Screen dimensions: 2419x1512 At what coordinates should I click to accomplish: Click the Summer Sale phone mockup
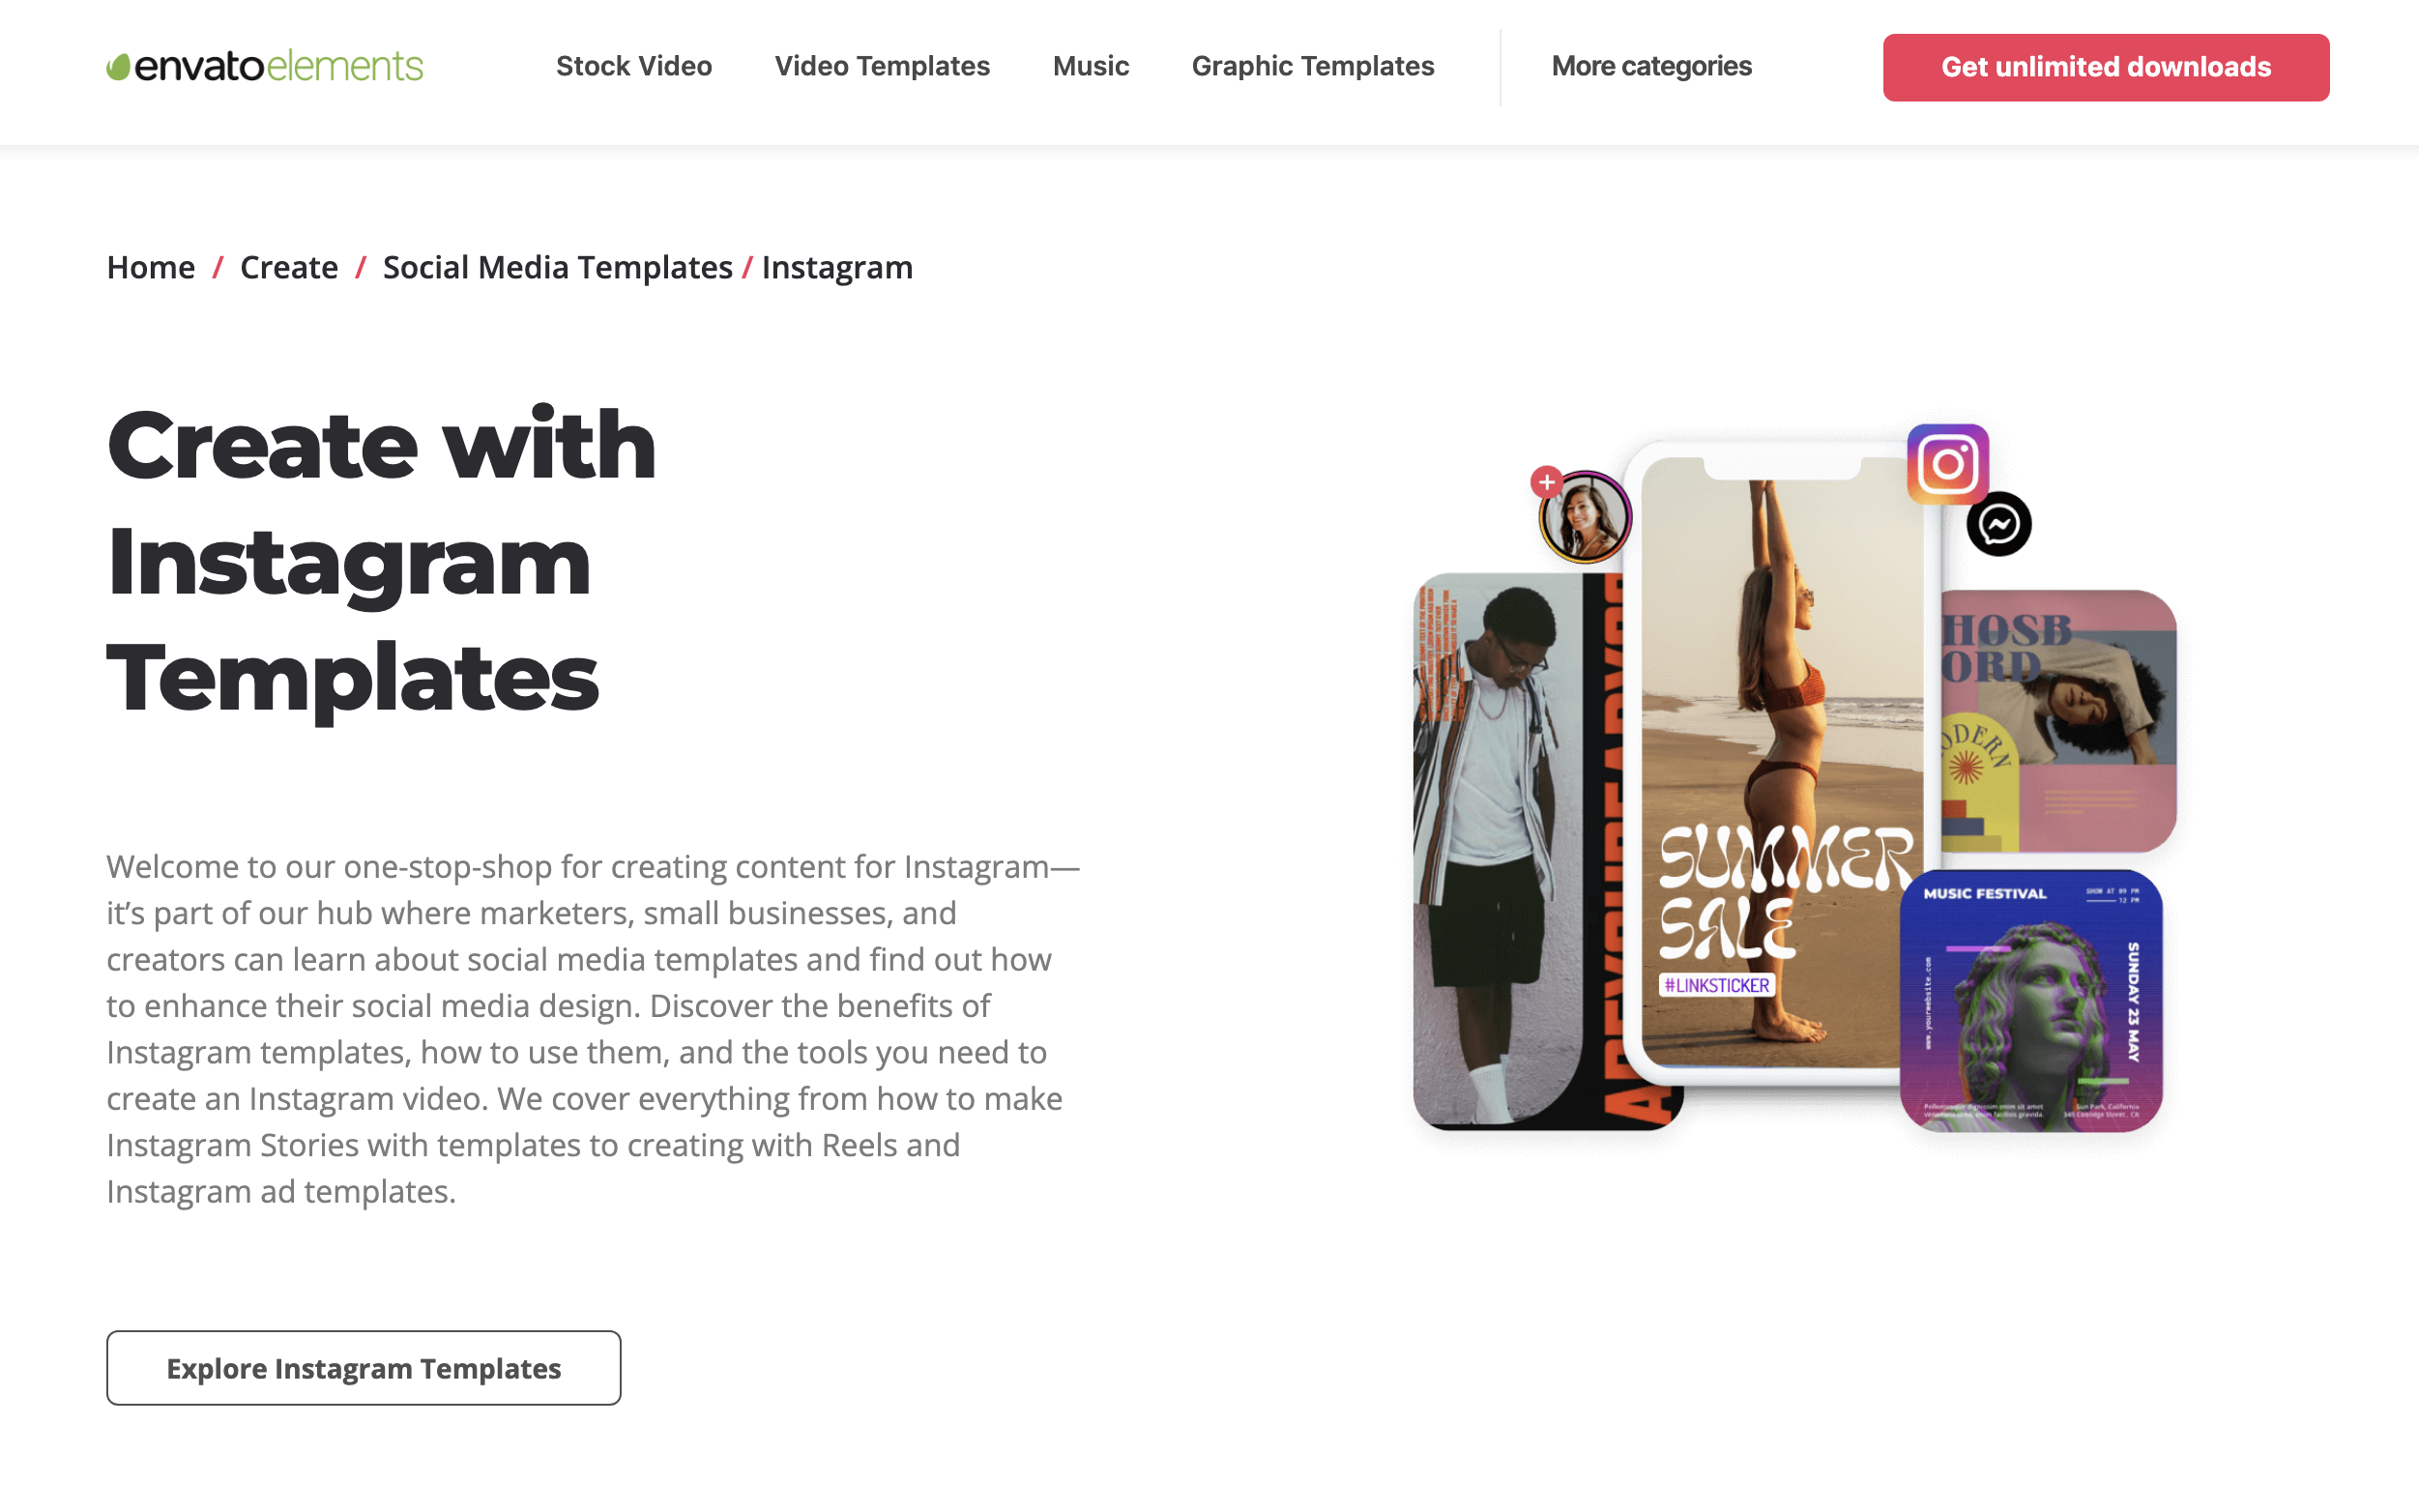click(1780, 762)
